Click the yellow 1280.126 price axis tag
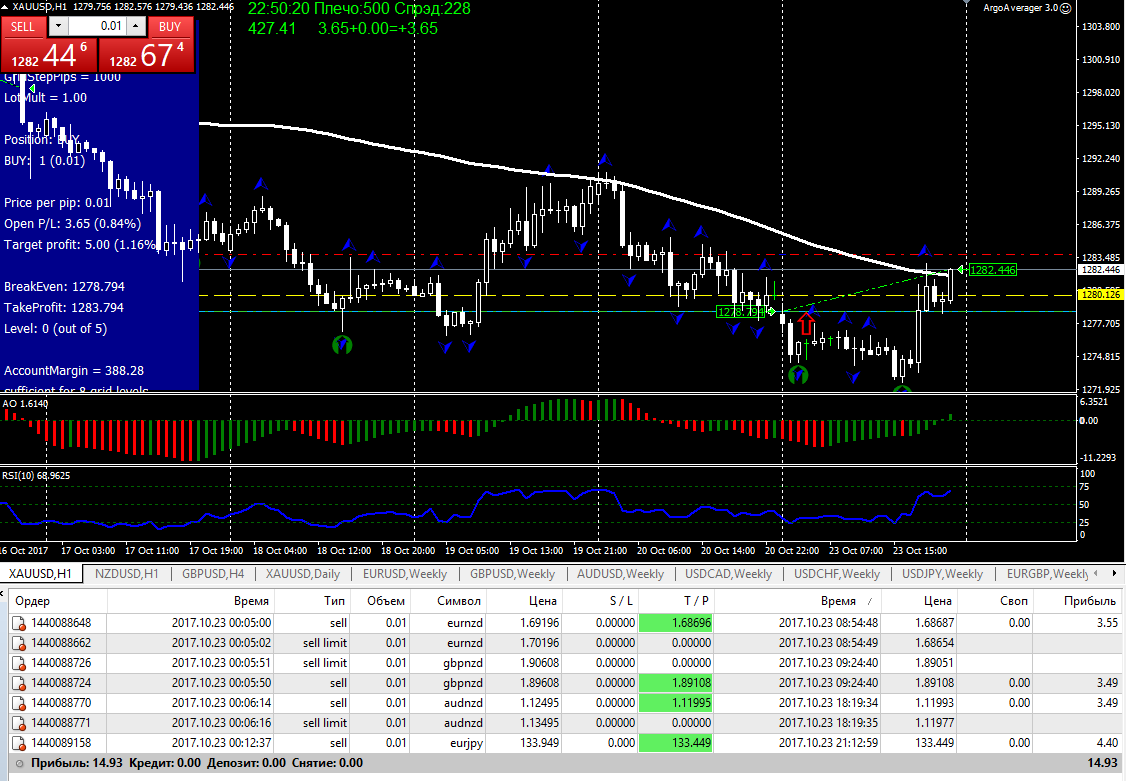 click(x=1100, y=294)
